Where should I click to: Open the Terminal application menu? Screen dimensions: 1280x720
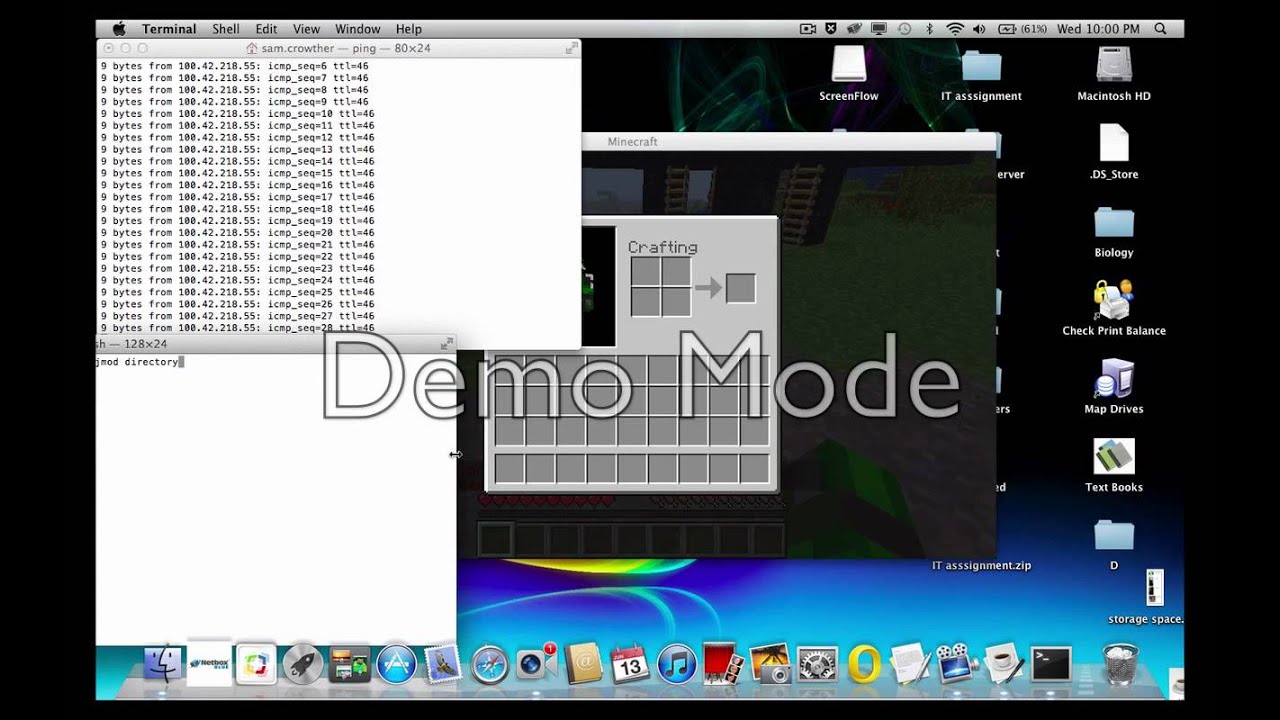pyautogui.click(x=169, y=29)
